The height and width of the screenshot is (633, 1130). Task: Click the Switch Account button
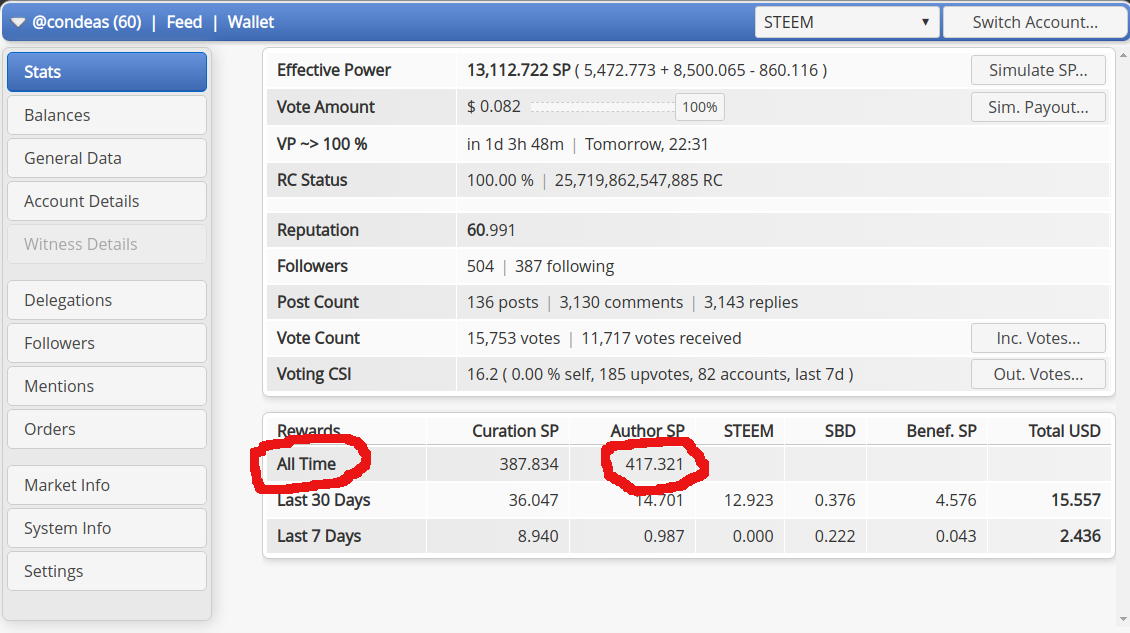(1034, 22)
